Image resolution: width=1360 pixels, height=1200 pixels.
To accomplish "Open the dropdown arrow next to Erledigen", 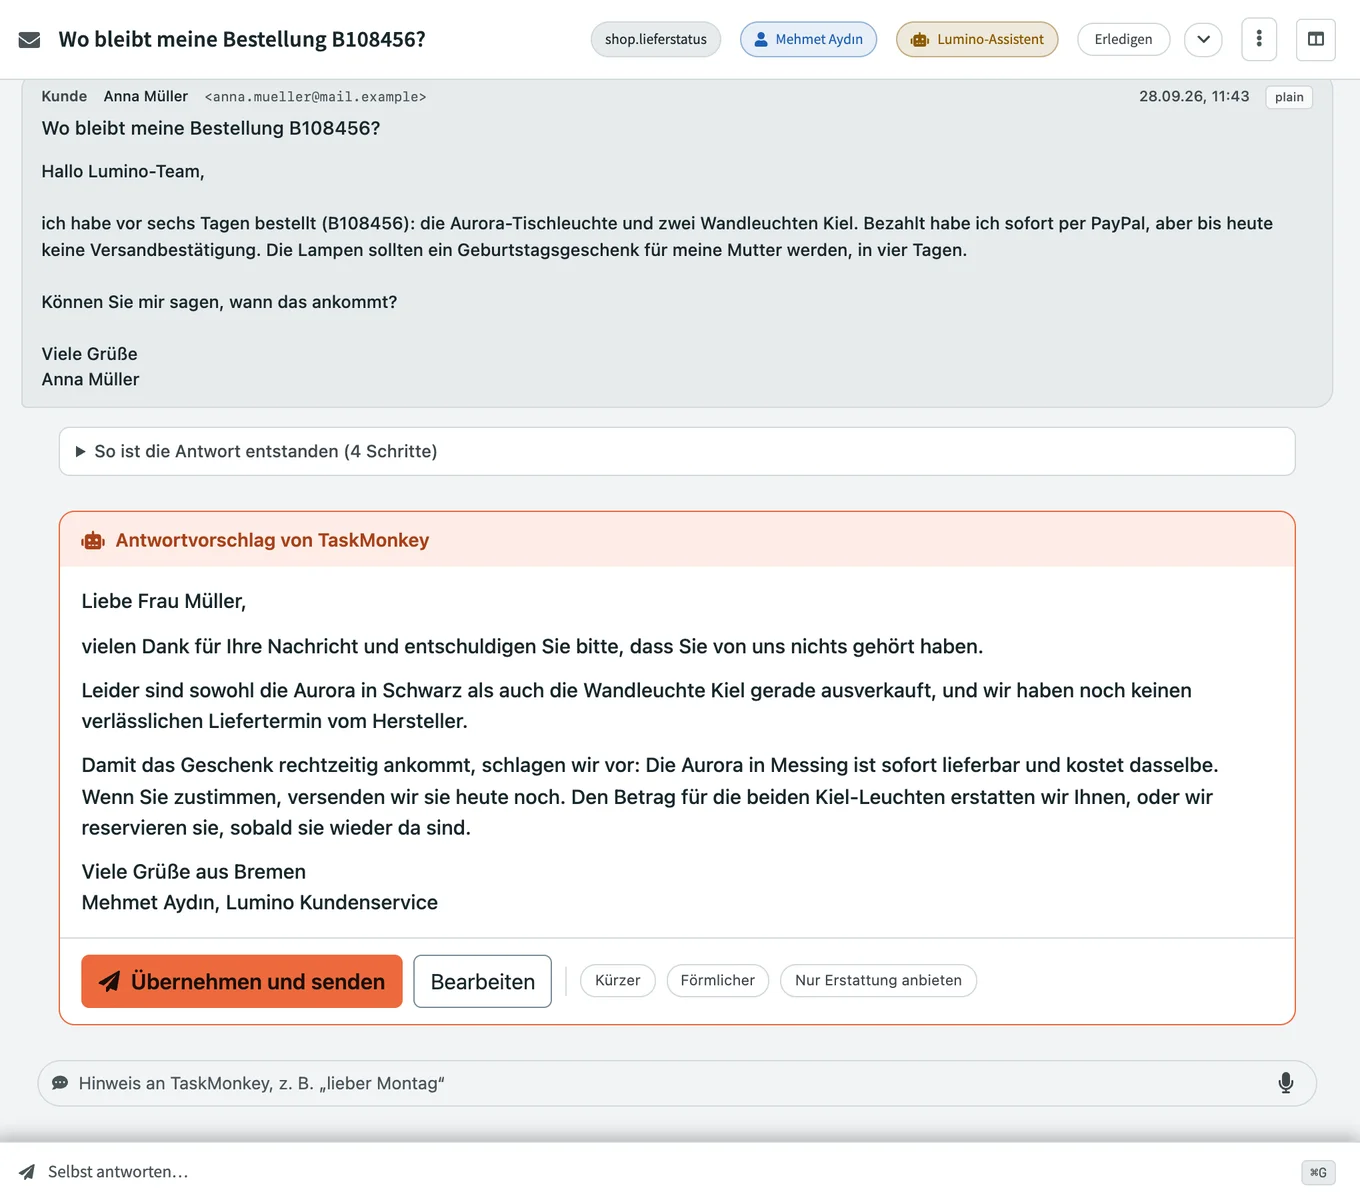I will (1204, 39).
